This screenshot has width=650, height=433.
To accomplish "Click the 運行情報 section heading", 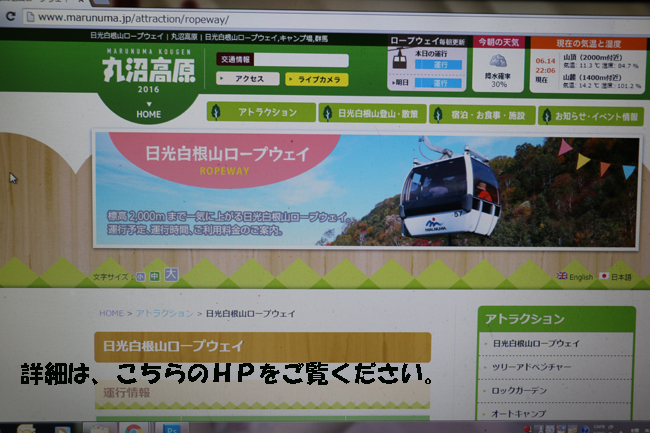I will (126, 393).
